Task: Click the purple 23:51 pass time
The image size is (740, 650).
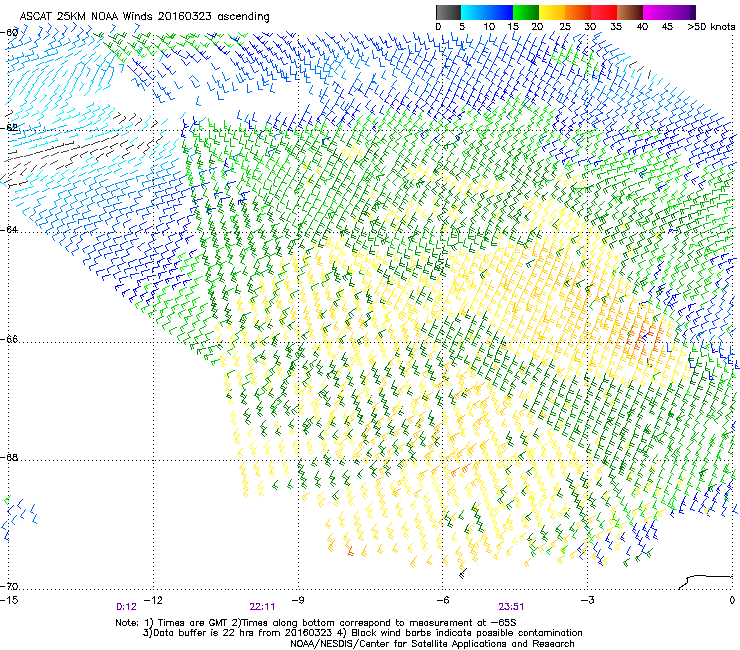Action: 511,607
